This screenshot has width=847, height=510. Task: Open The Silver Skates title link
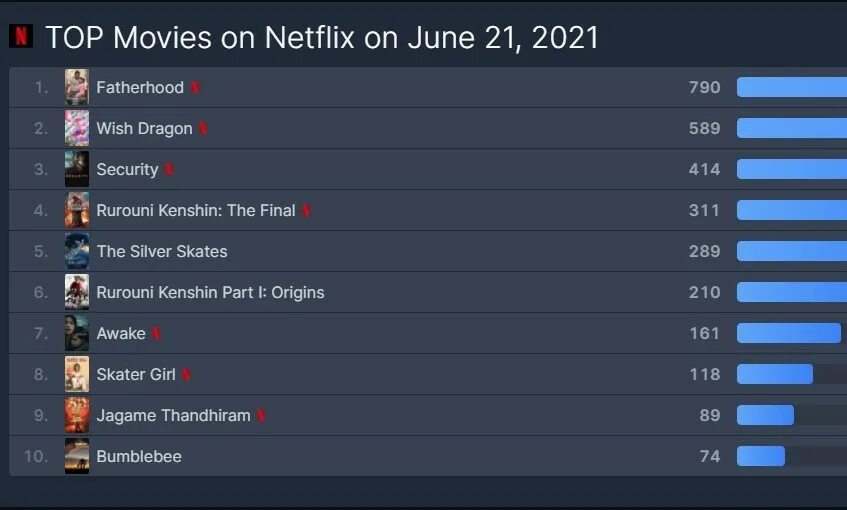click(x=162, y=251)
